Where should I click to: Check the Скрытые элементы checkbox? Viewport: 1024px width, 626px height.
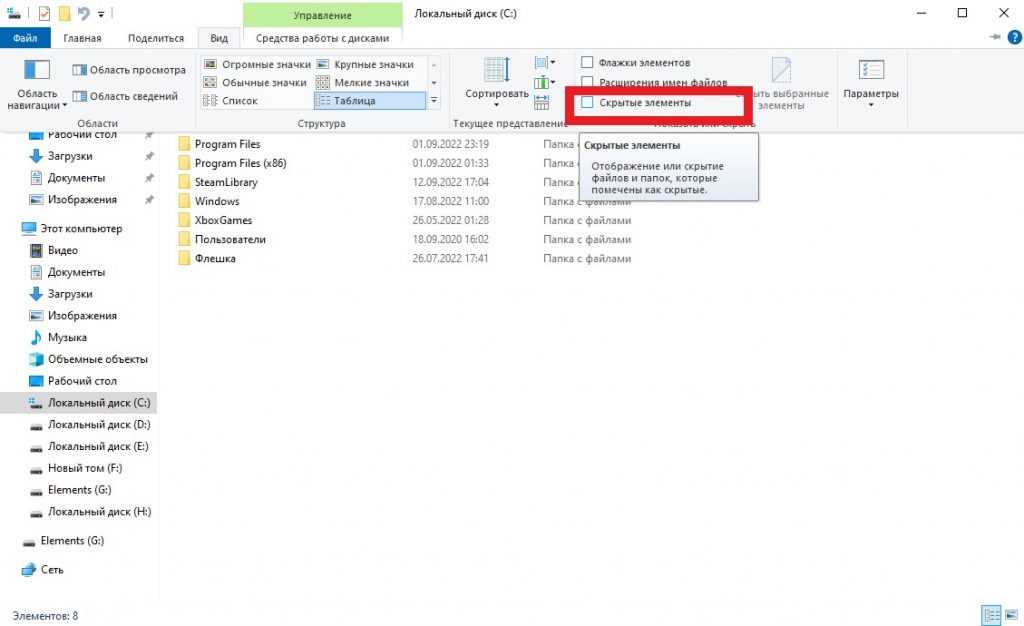click(588, 103)
